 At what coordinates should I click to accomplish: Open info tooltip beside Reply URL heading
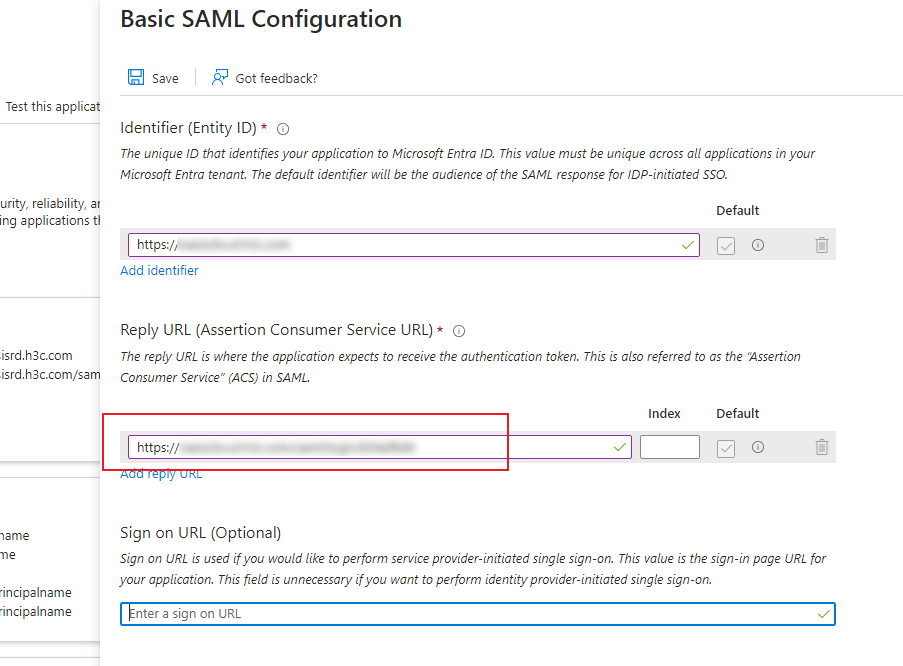click(458, 331)
